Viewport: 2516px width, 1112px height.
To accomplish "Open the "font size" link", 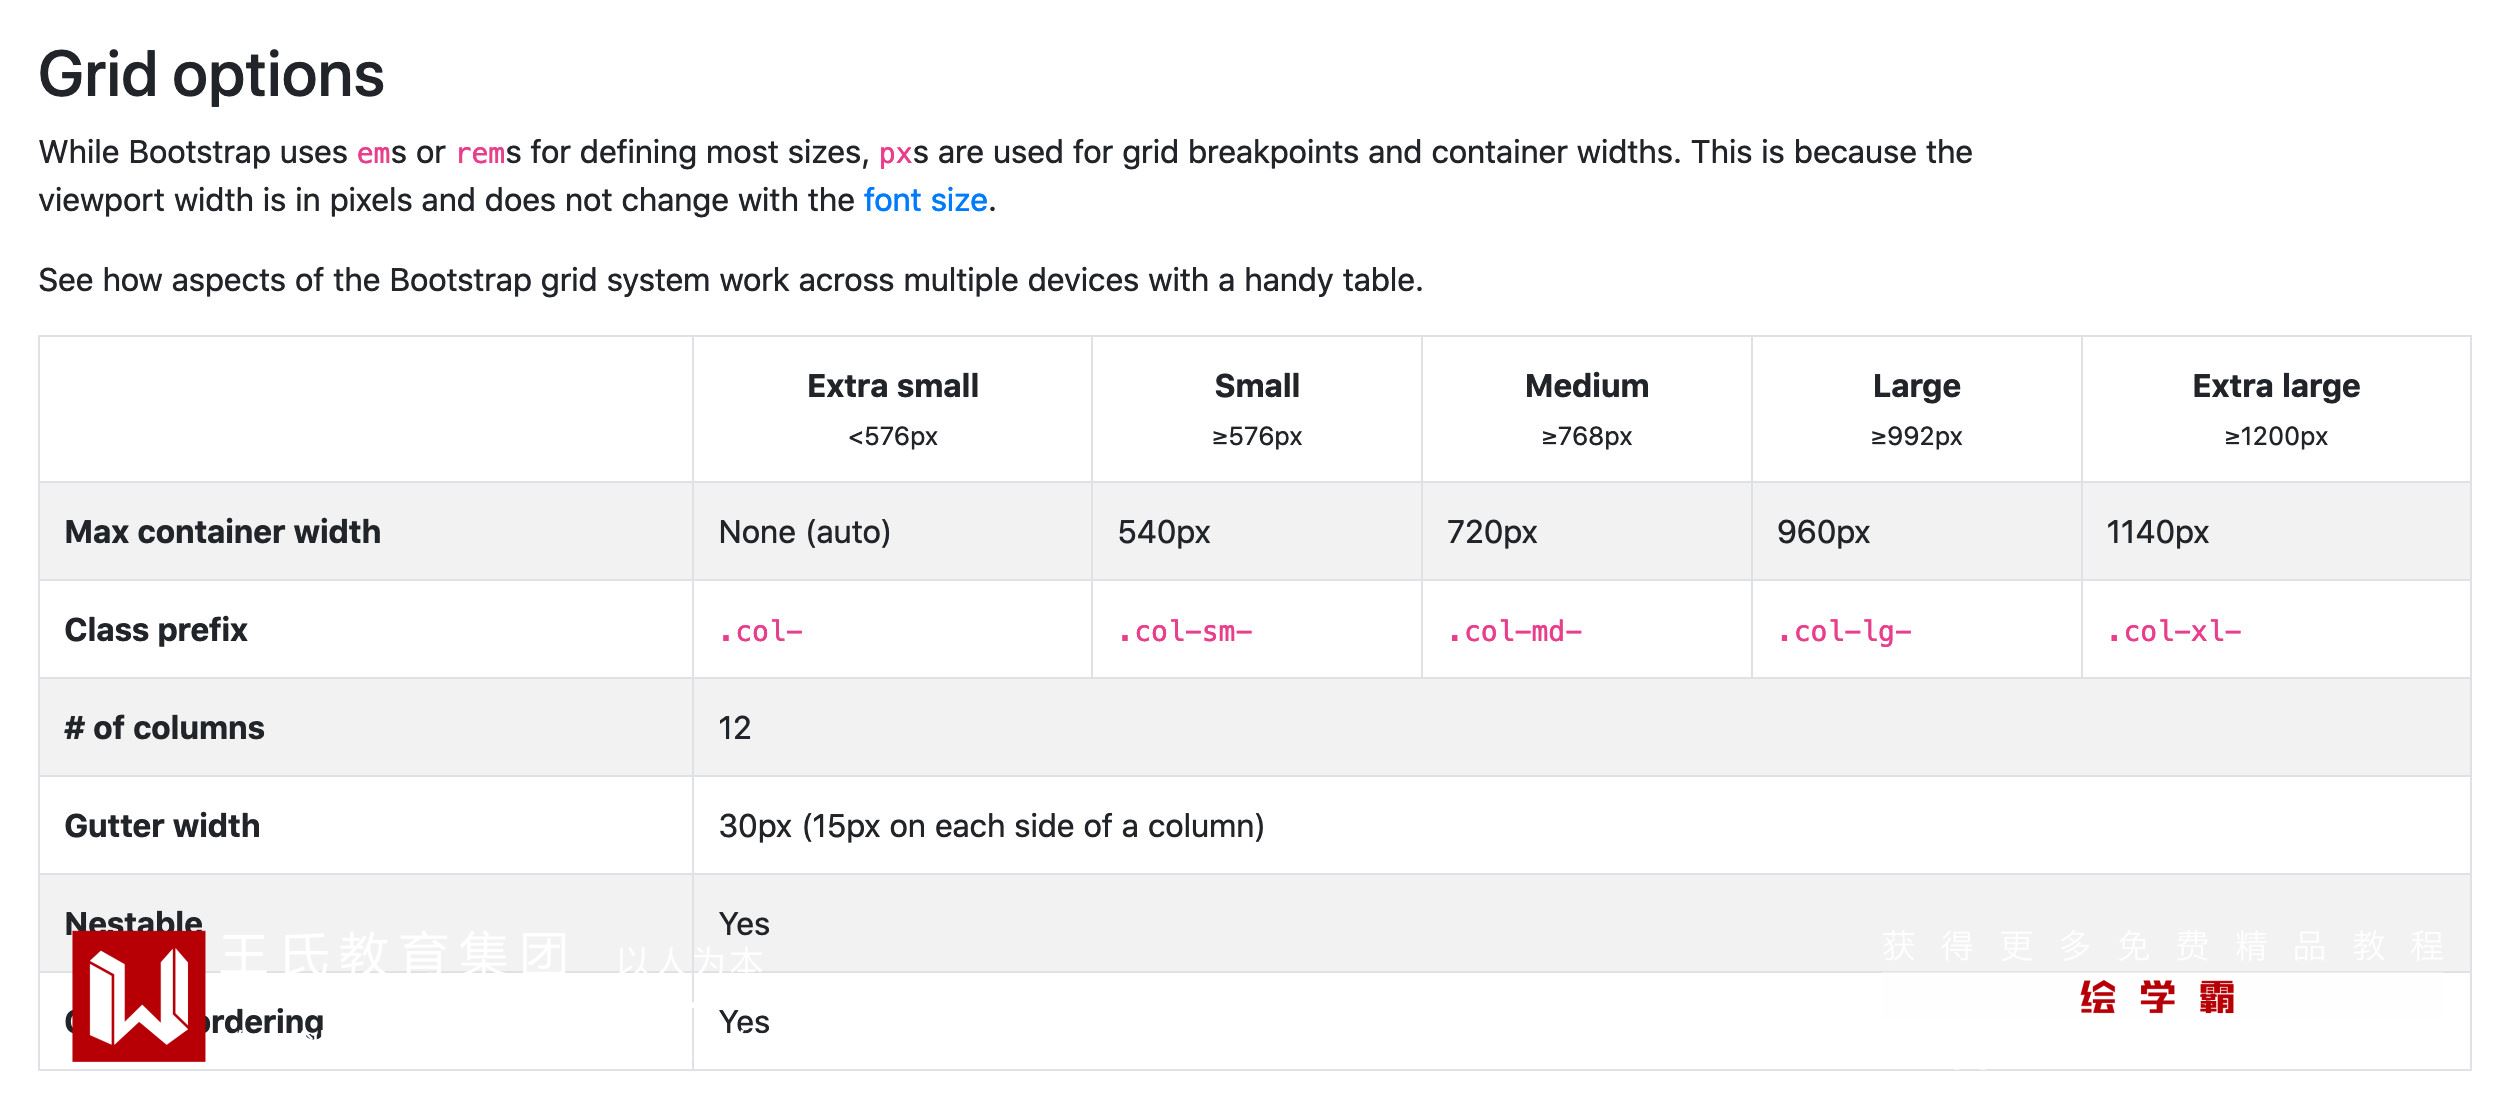I will (x=925, y=200).
